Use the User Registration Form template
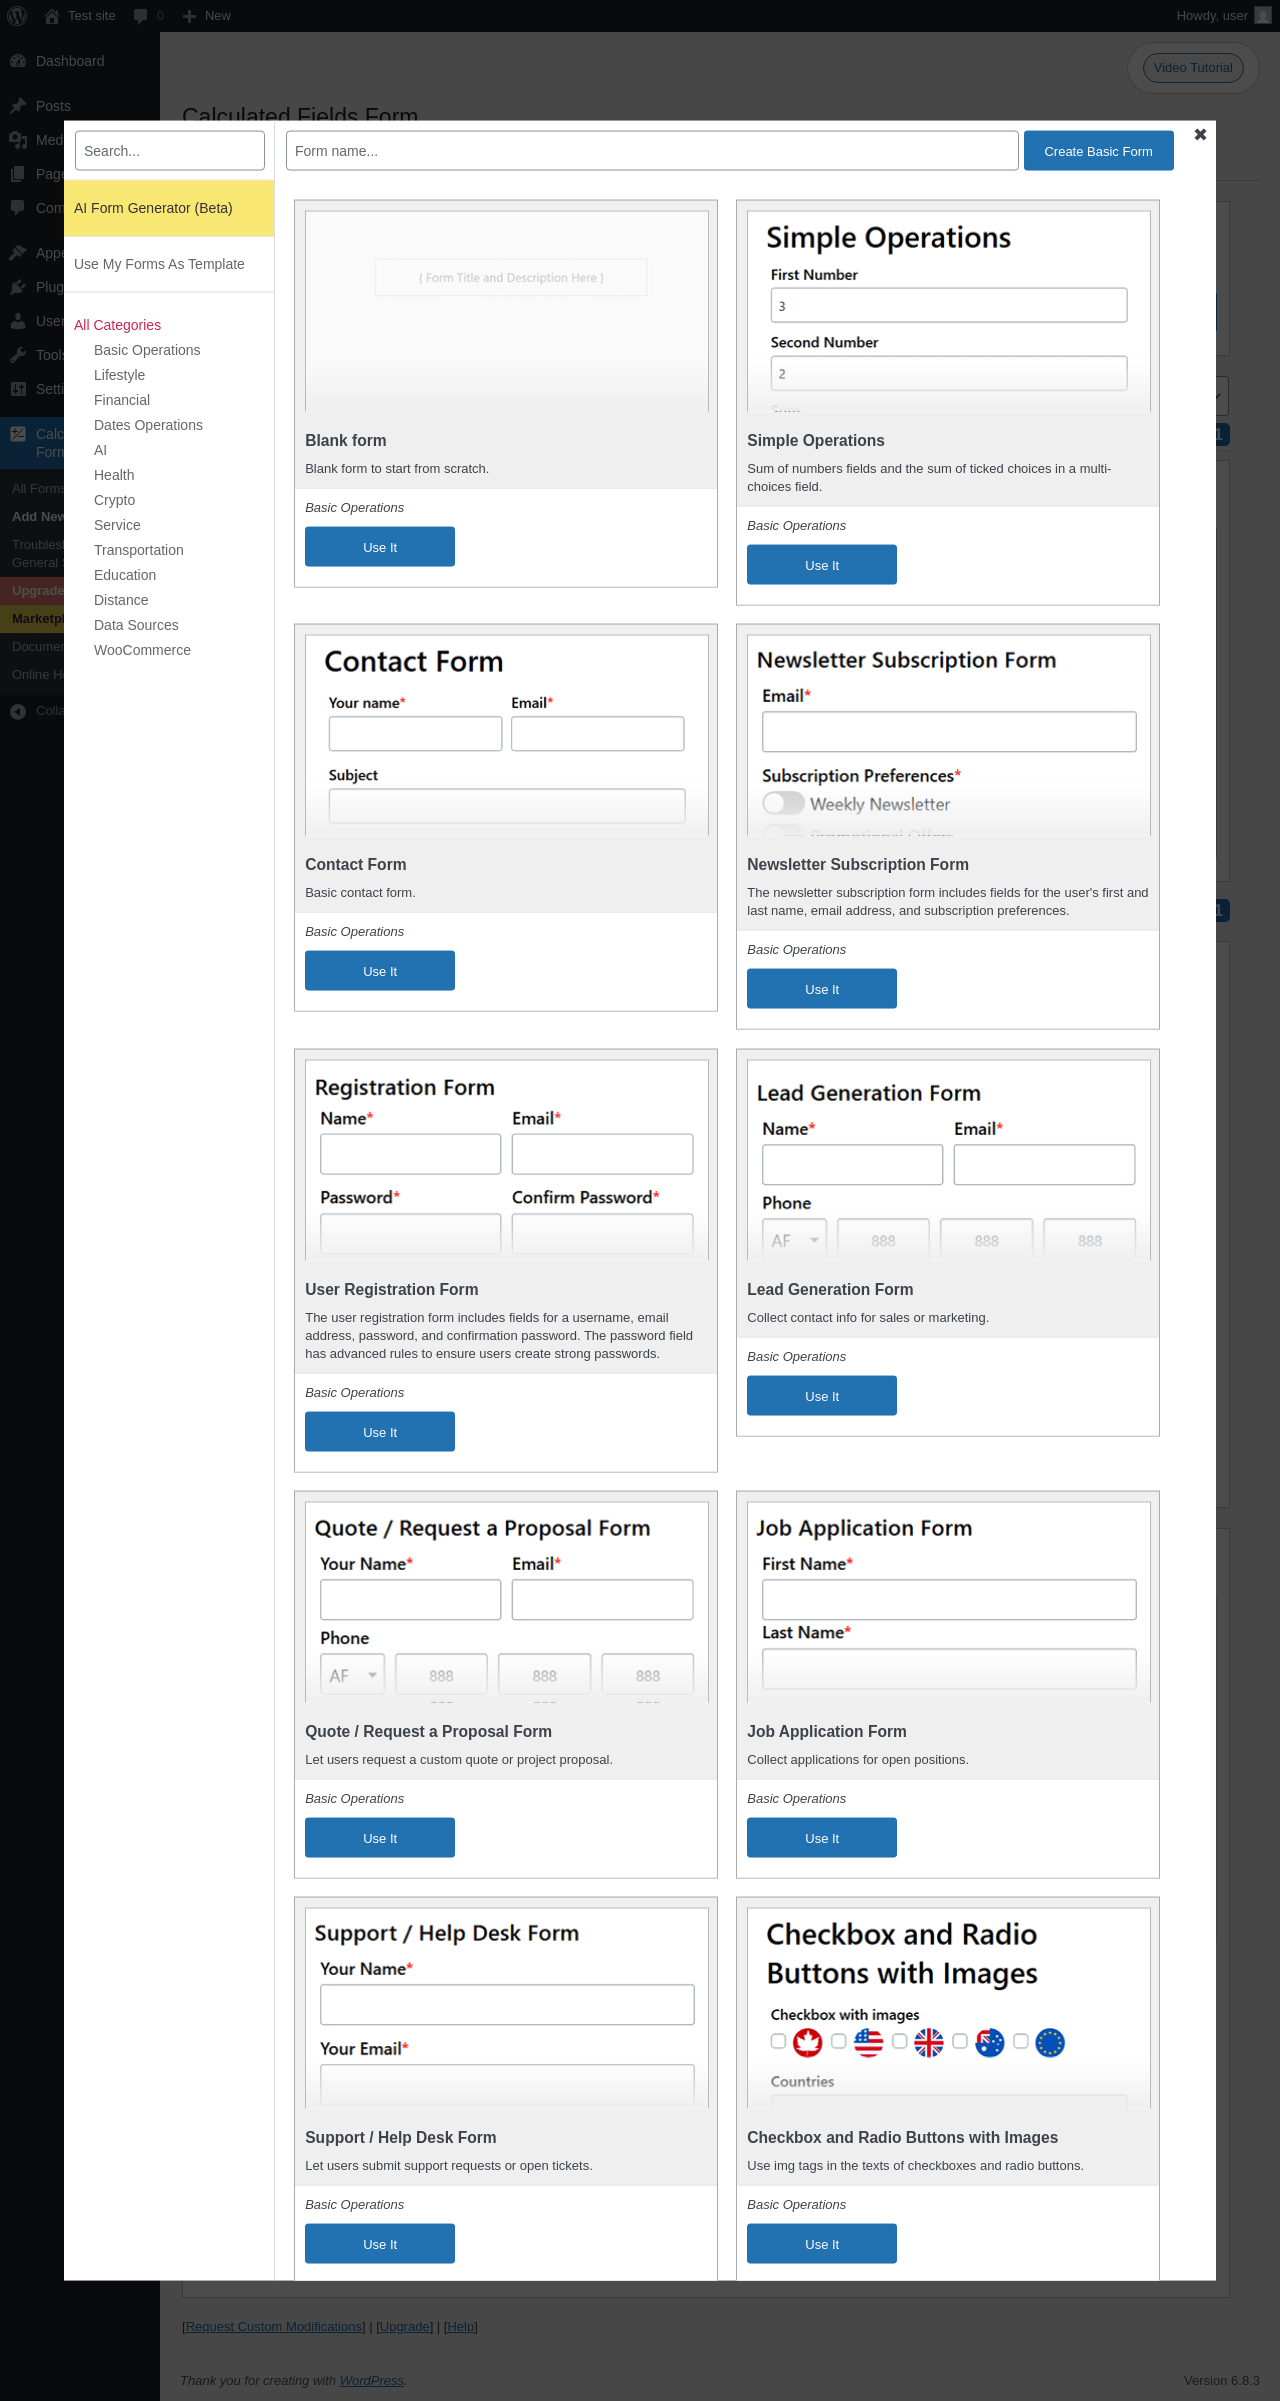Image resolution: width=1280 pixels, height=2401 pixels. 380,1432
